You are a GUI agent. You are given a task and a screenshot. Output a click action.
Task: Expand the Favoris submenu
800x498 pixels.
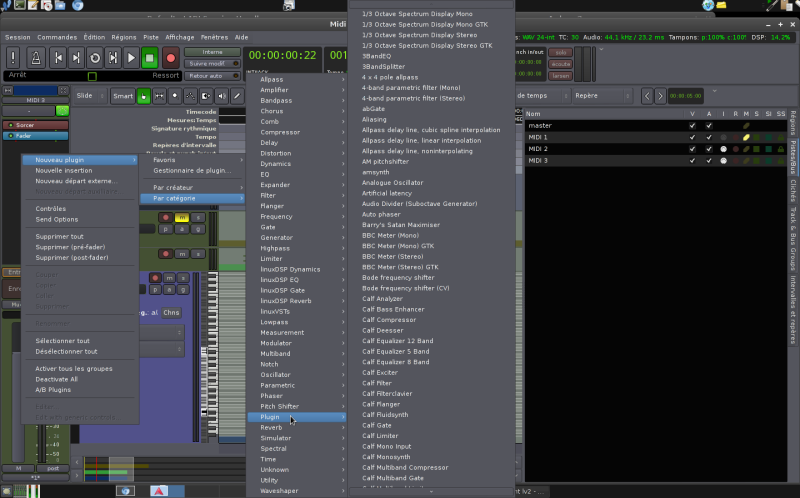(x=193, y=160)
